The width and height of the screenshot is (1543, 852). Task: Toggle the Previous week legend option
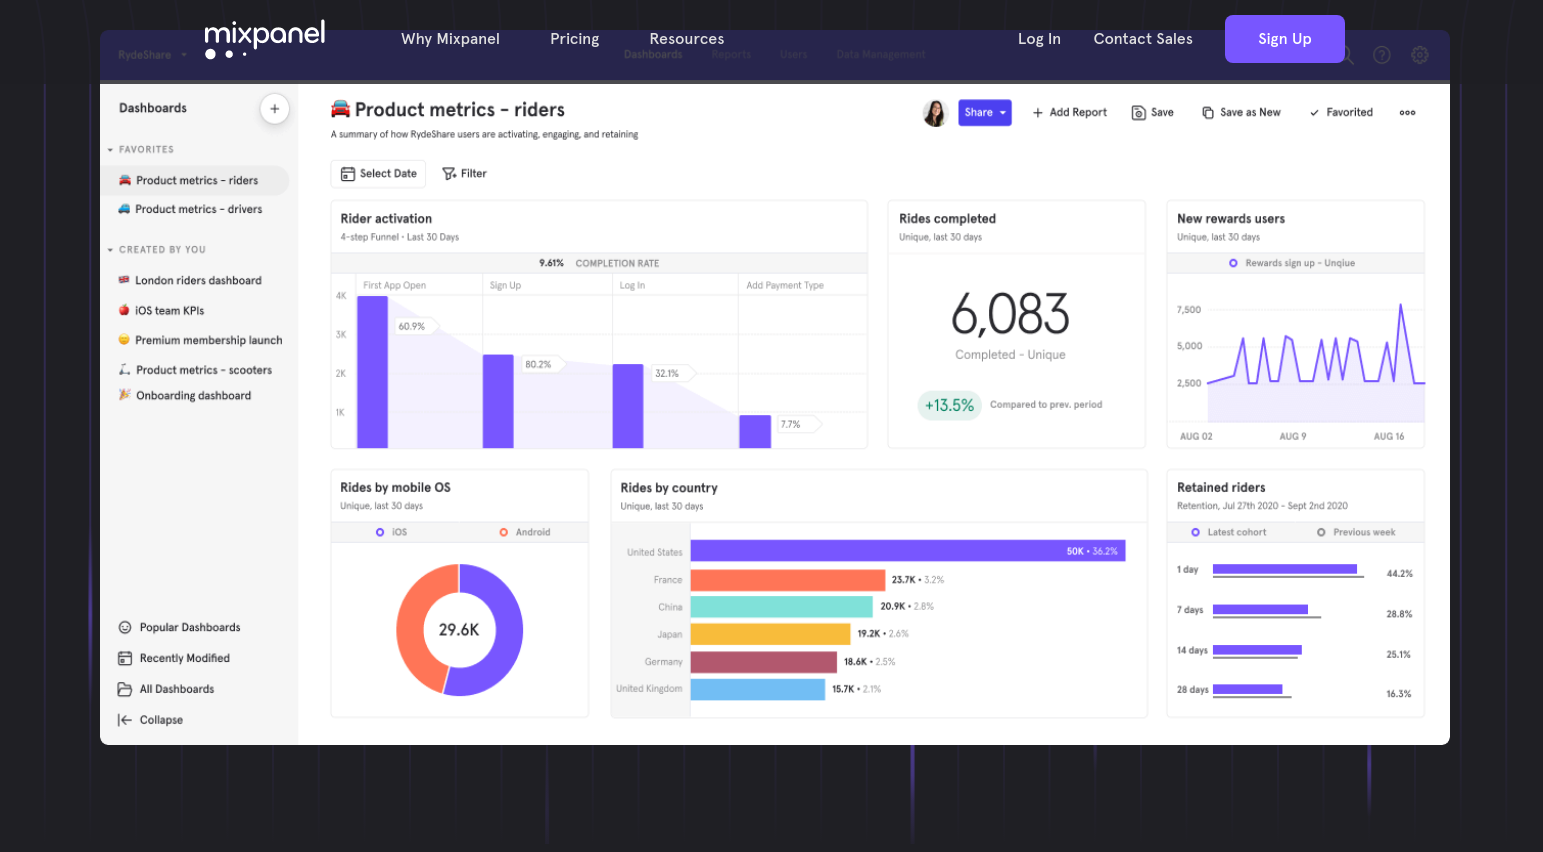pyautogui.click(x=1321, y=532)
